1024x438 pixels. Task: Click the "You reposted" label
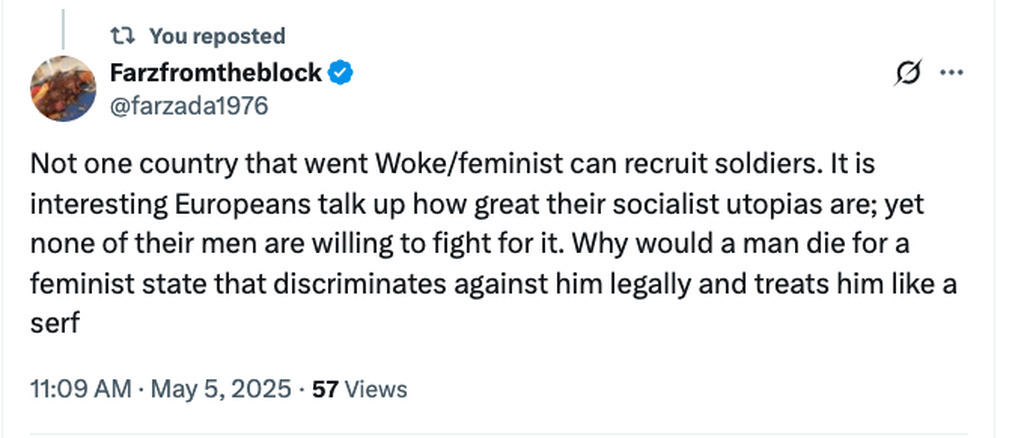pyautogui.click(x=217, y=36)
